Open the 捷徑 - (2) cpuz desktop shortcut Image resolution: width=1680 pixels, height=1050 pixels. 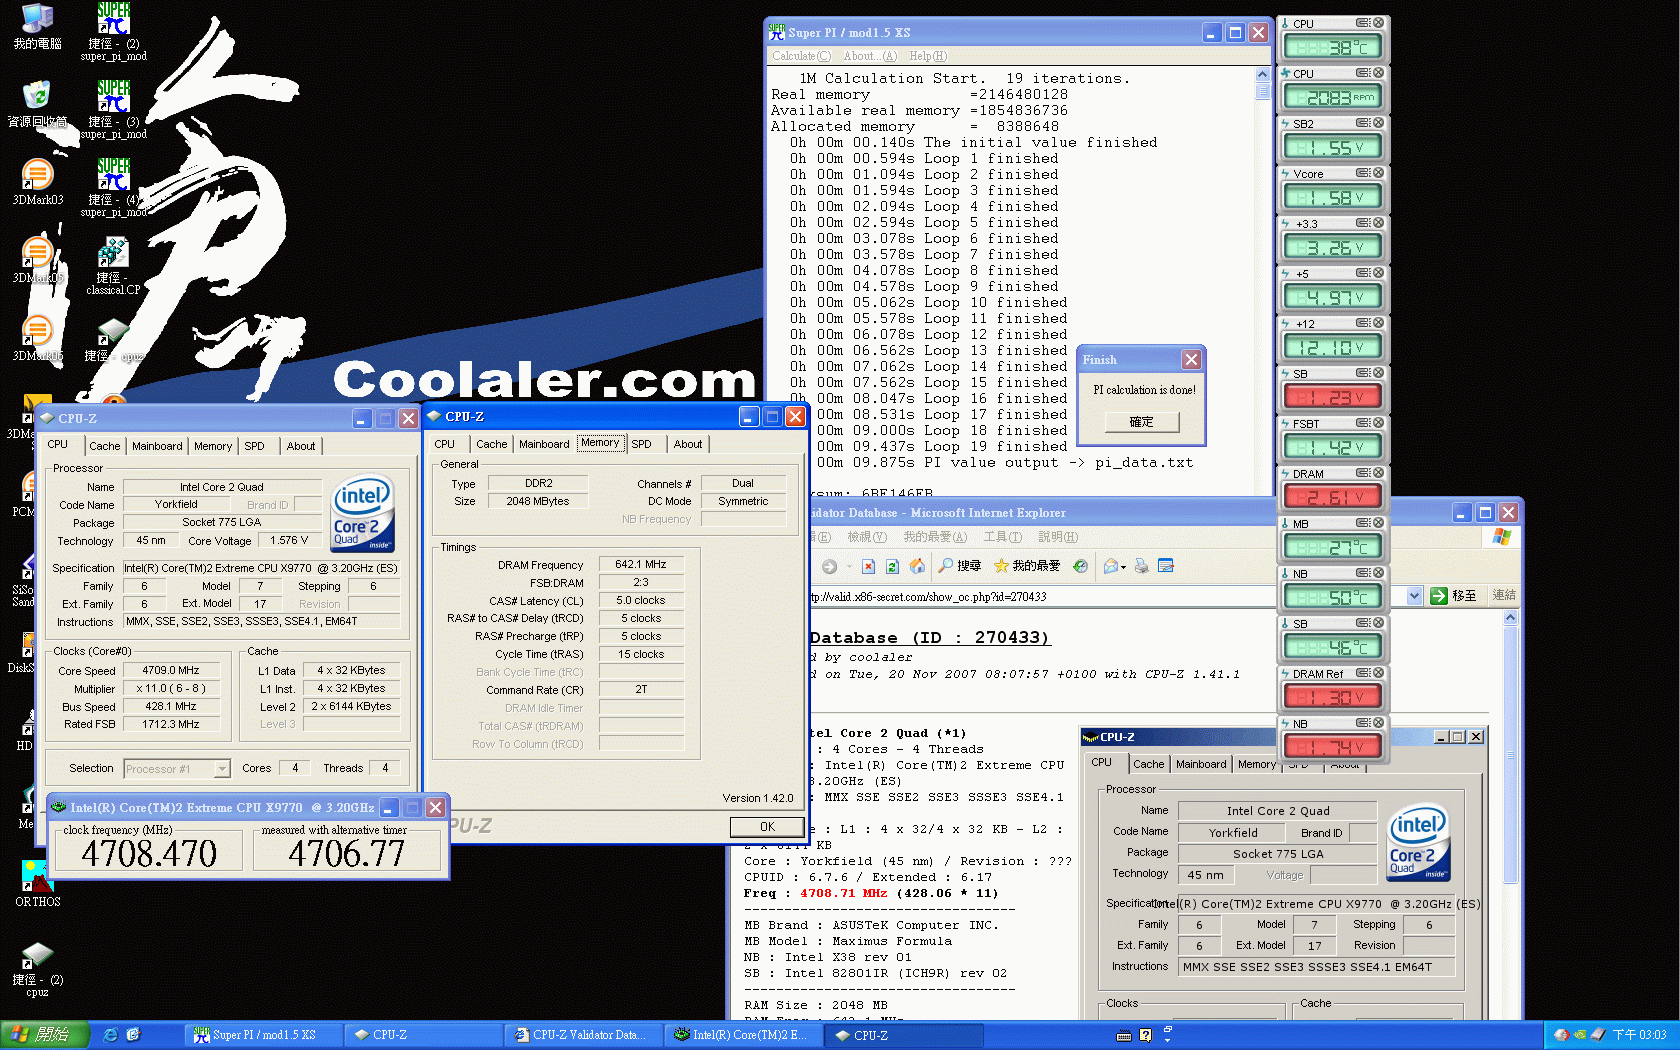(x=37, y=969)
